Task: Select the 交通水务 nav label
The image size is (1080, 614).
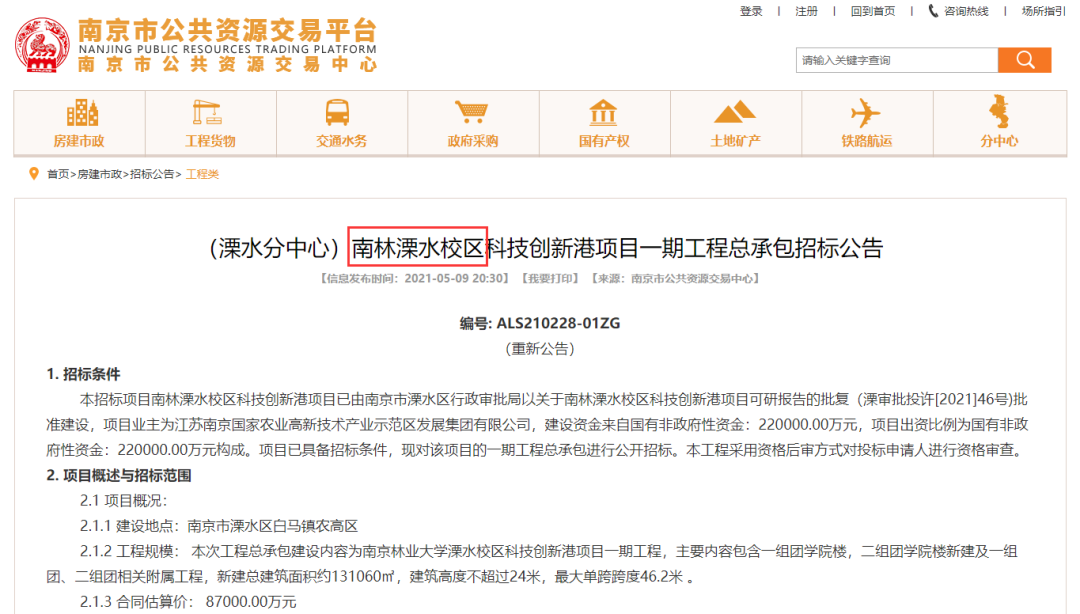Action: [x=341, y=141]
